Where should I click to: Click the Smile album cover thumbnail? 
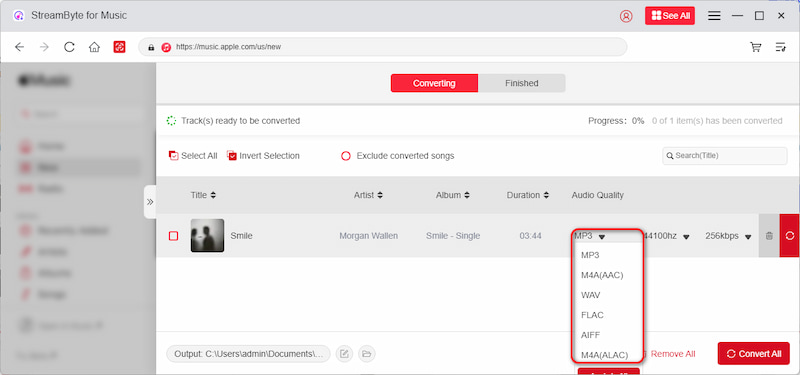(x=207, y=235)
